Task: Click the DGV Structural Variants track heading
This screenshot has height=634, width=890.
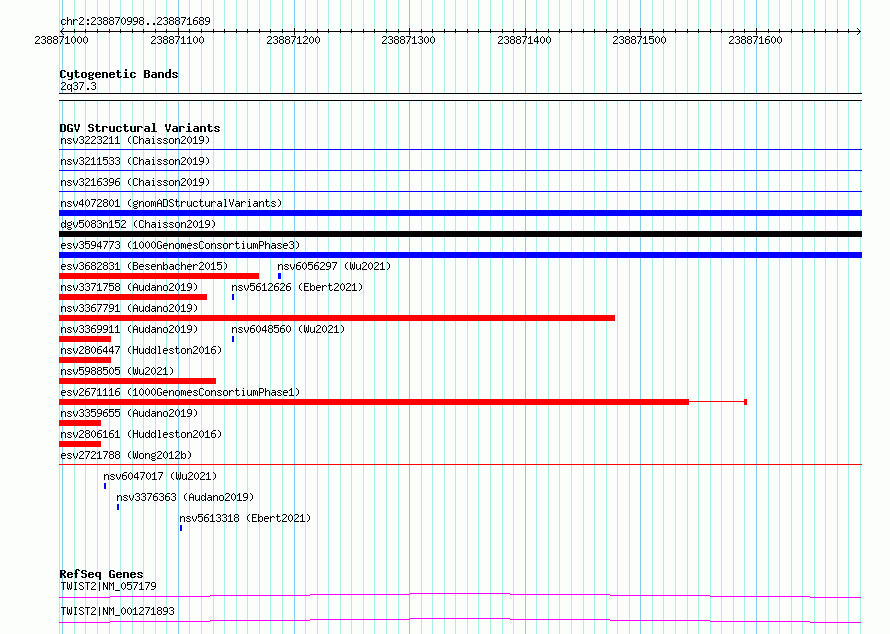Action: point(140,128)
